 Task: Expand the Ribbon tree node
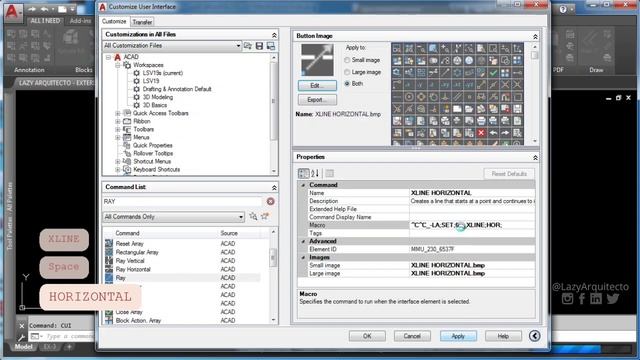pos(118,122)
